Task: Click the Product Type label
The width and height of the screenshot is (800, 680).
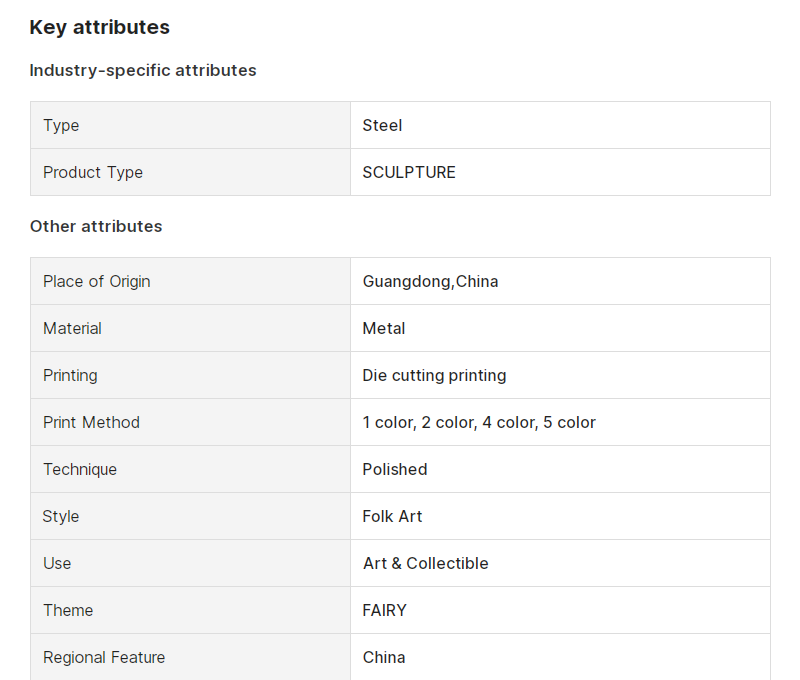Action: 93,172
